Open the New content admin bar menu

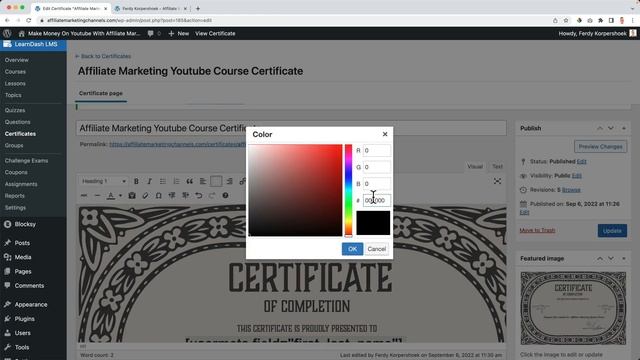click(179, 33)
